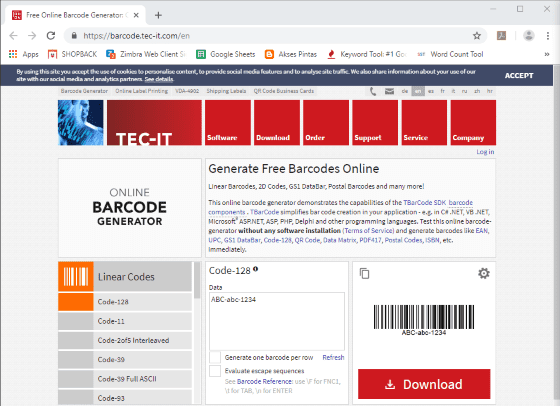
Task: Select Code-128 in the code list
Action: [125, 302]
